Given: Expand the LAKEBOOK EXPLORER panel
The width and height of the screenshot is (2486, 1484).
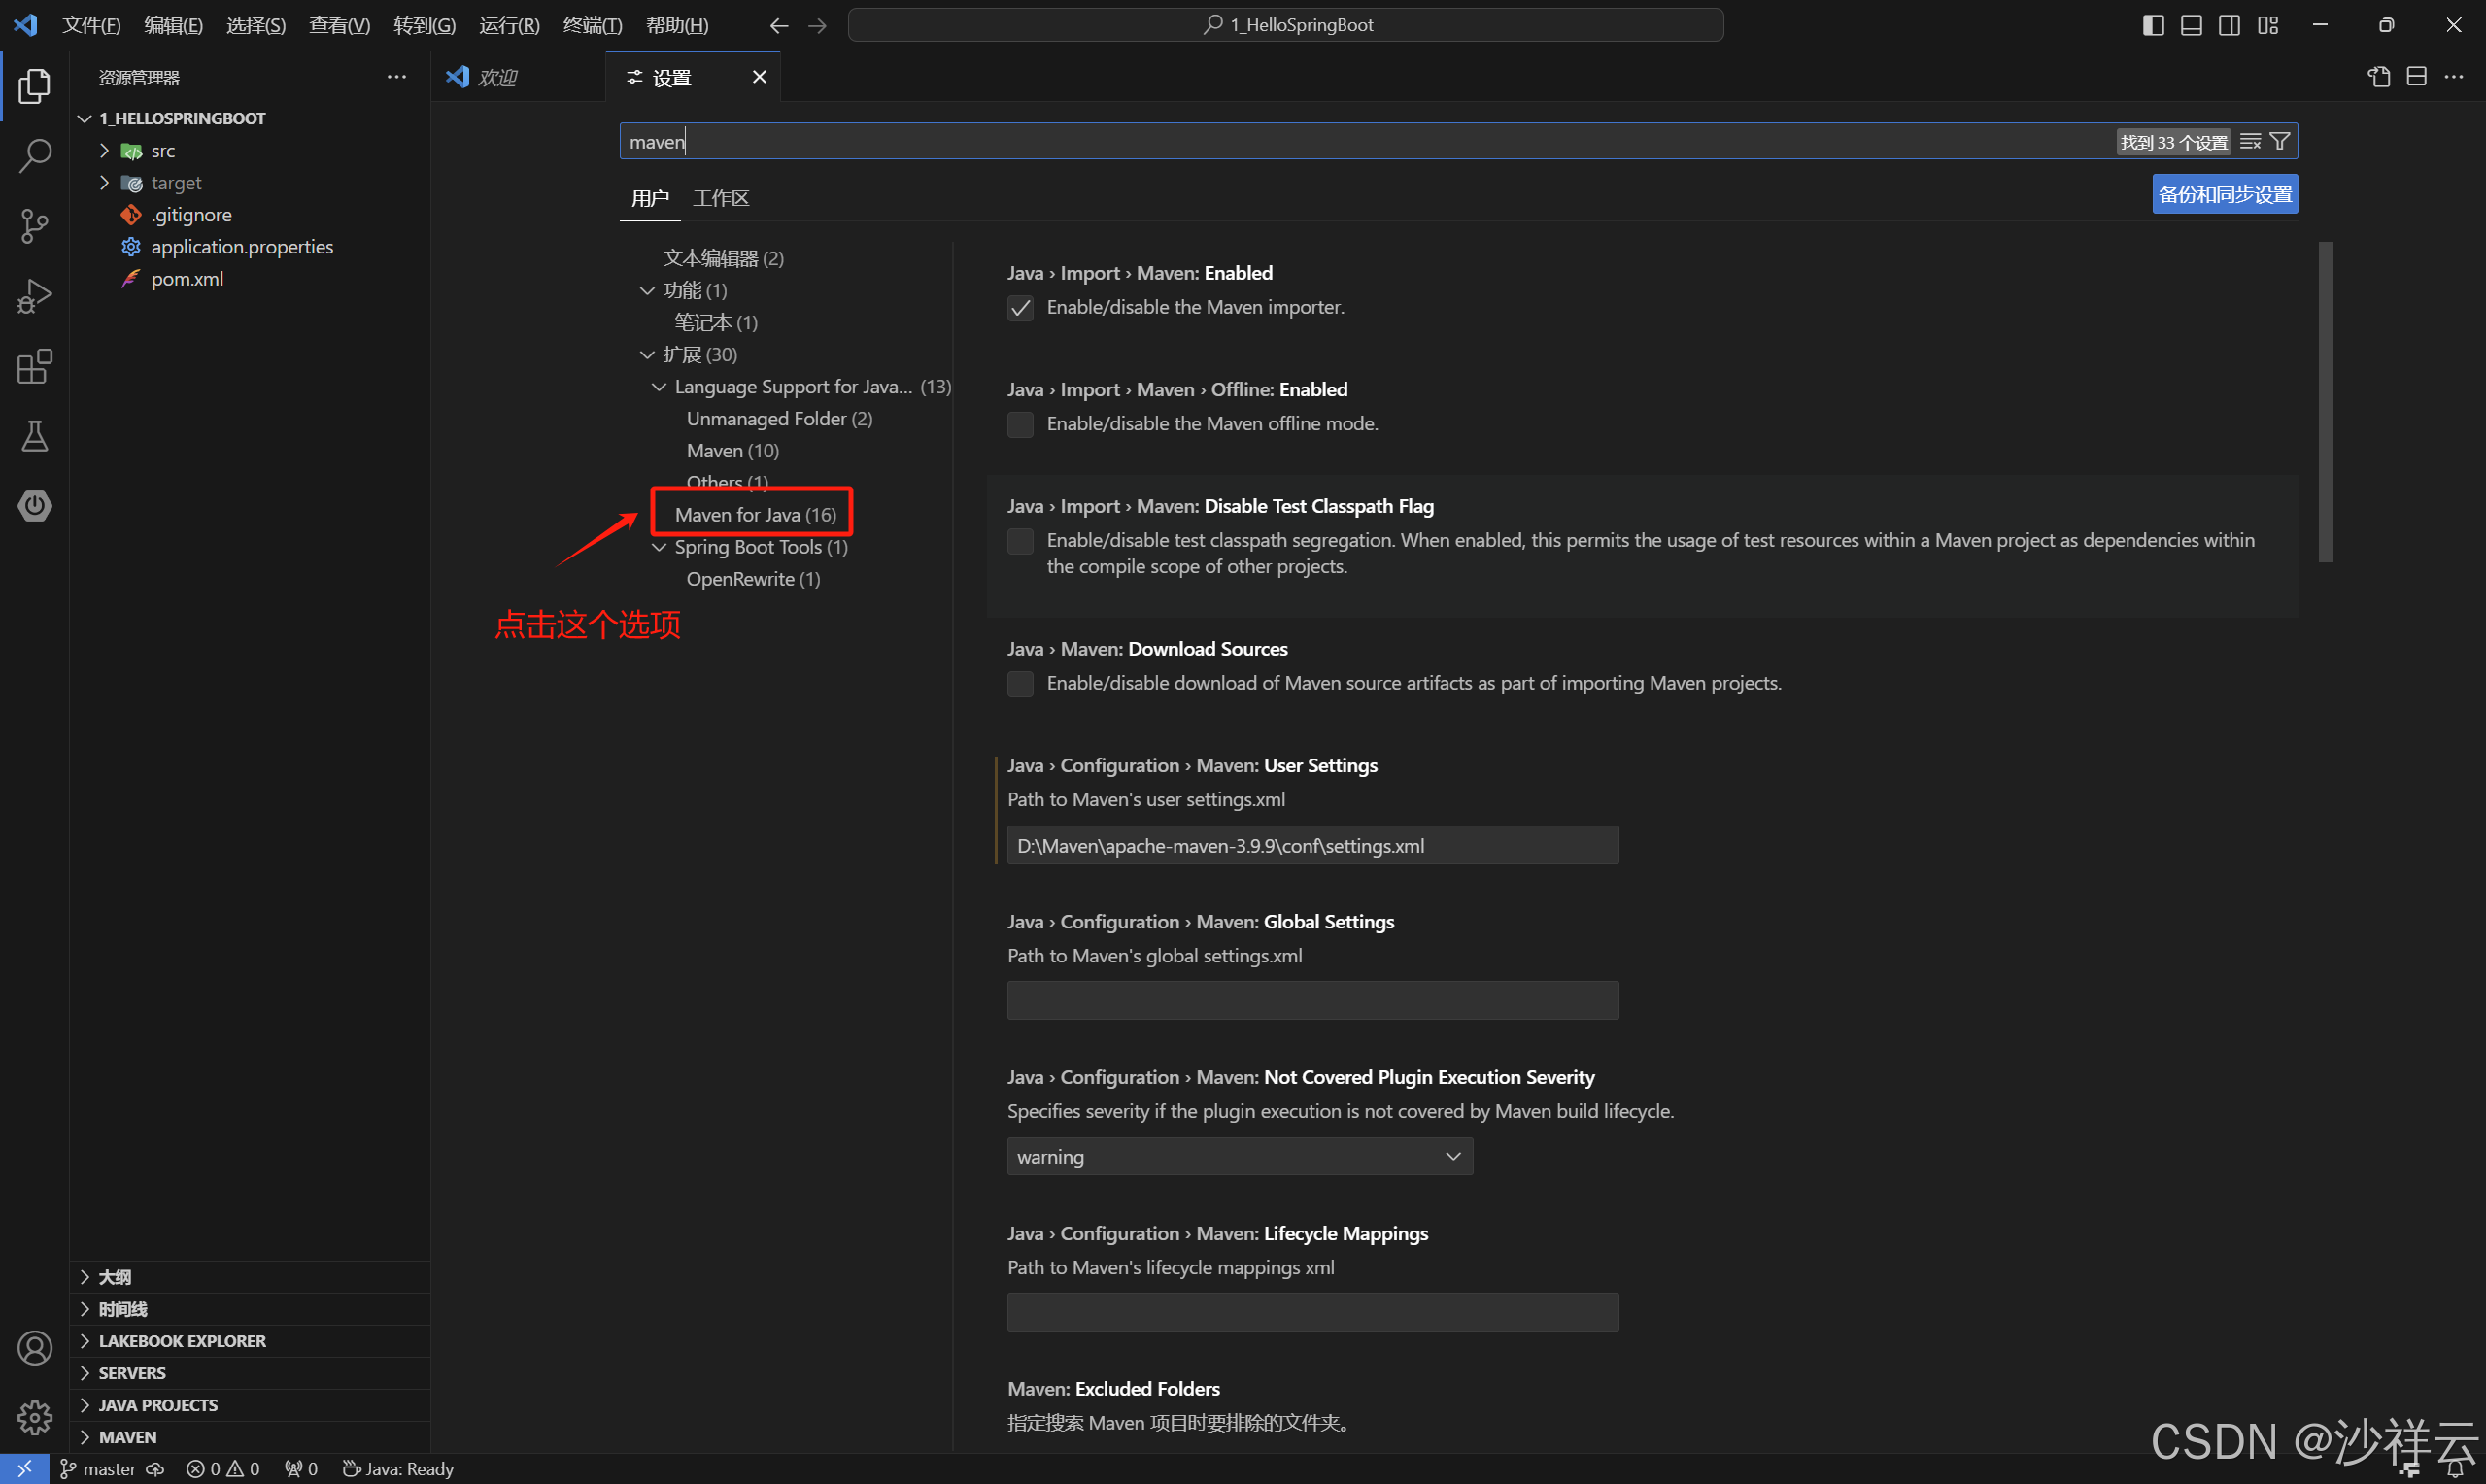Looking at the screenshot, I should (250, 1341).
